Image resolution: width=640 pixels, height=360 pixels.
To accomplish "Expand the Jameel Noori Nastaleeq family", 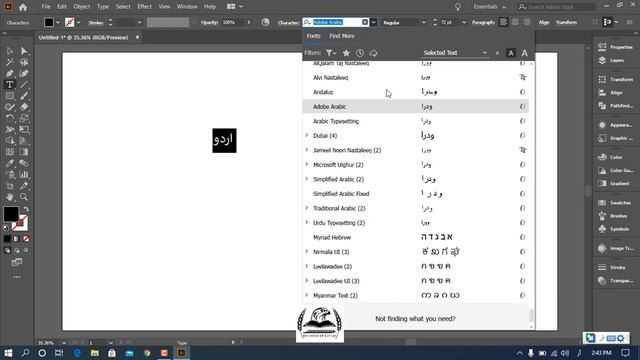I will (307, 150).
